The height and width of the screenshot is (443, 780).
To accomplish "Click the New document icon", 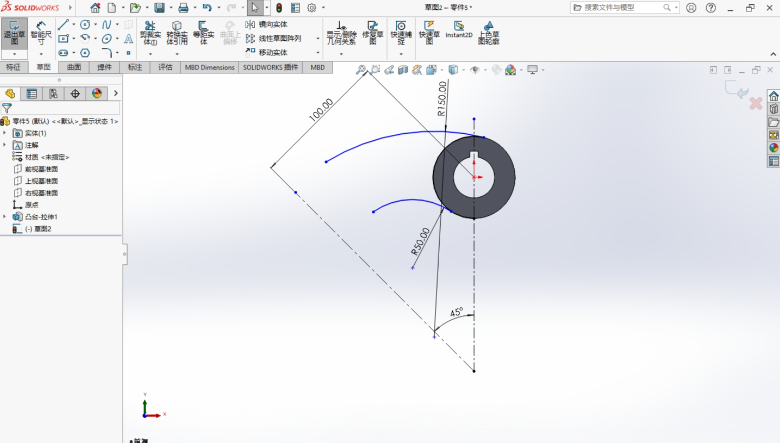I will pos(112,7).
